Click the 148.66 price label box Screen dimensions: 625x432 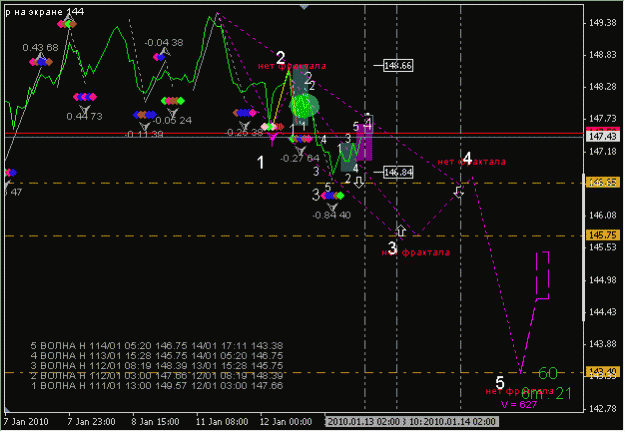[398, 65]
